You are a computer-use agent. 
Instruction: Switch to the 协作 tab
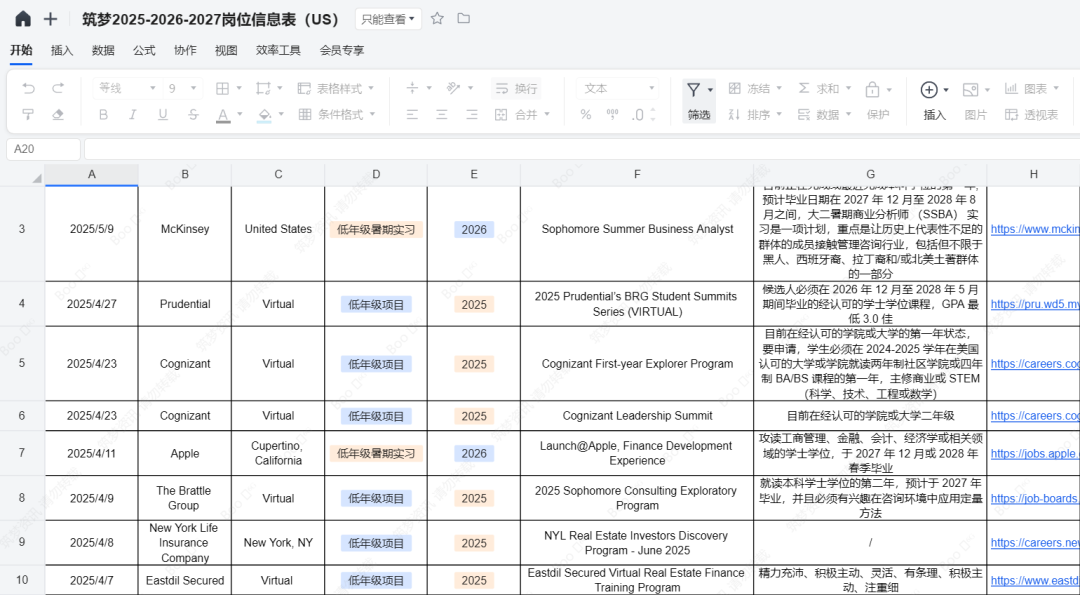[185, 50]
